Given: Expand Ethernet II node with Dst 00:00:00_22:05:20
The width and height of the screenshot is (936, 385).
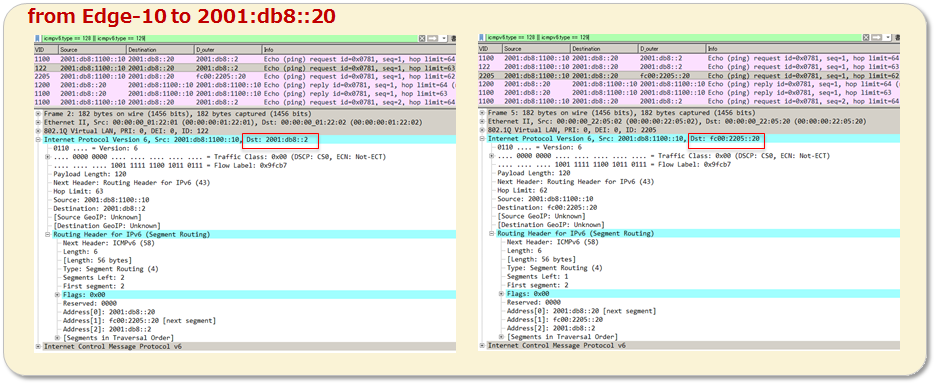Looking at the screenshot, I should click(x=482, y=122).
